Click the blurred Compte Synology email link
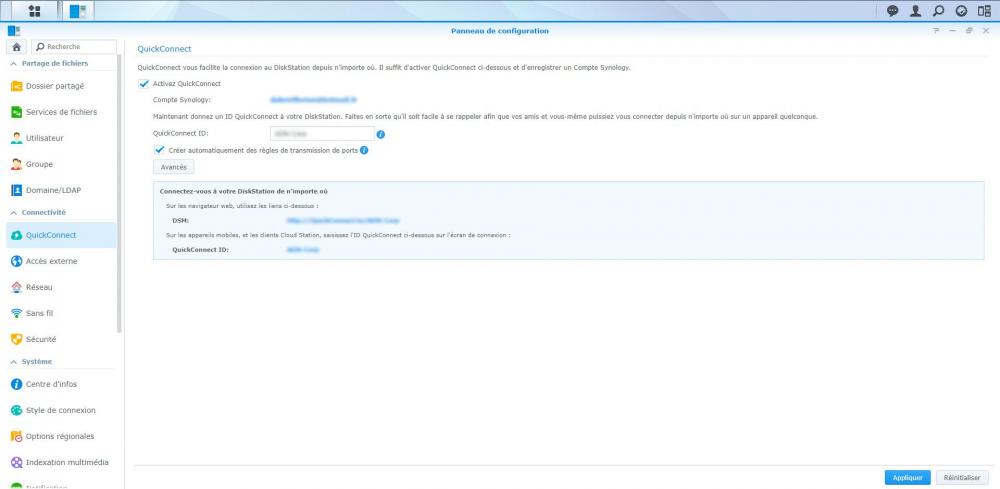 point(313,100)
